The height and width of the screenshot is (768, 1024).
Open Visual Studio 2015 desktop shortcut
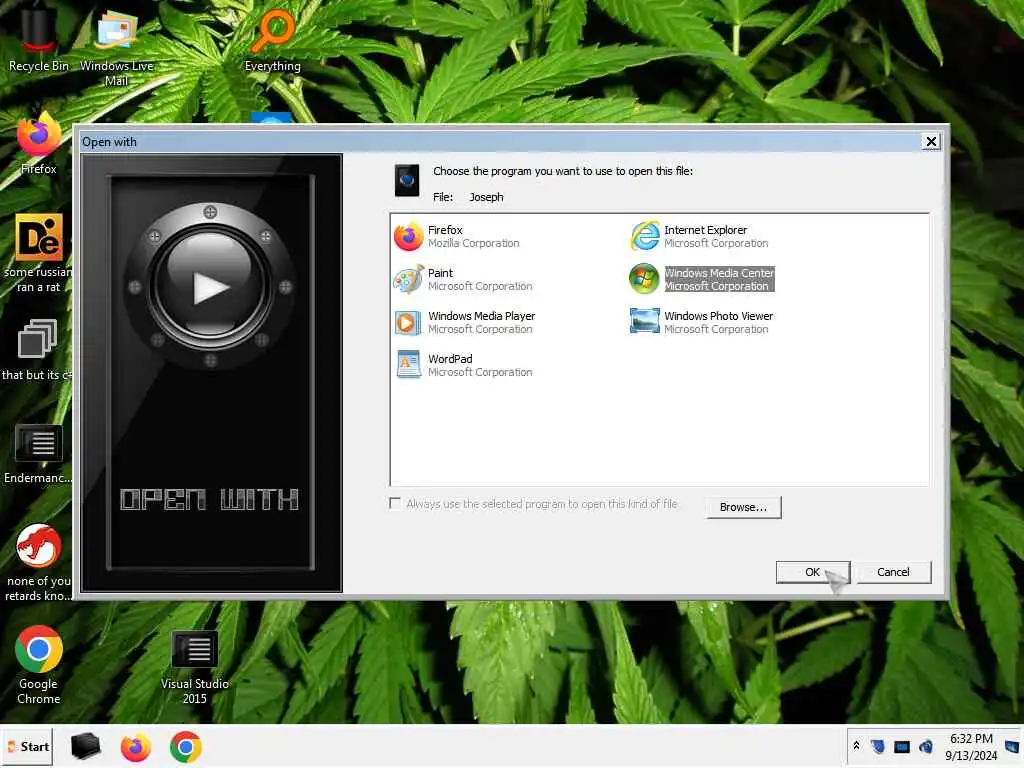tap(195, 667)
